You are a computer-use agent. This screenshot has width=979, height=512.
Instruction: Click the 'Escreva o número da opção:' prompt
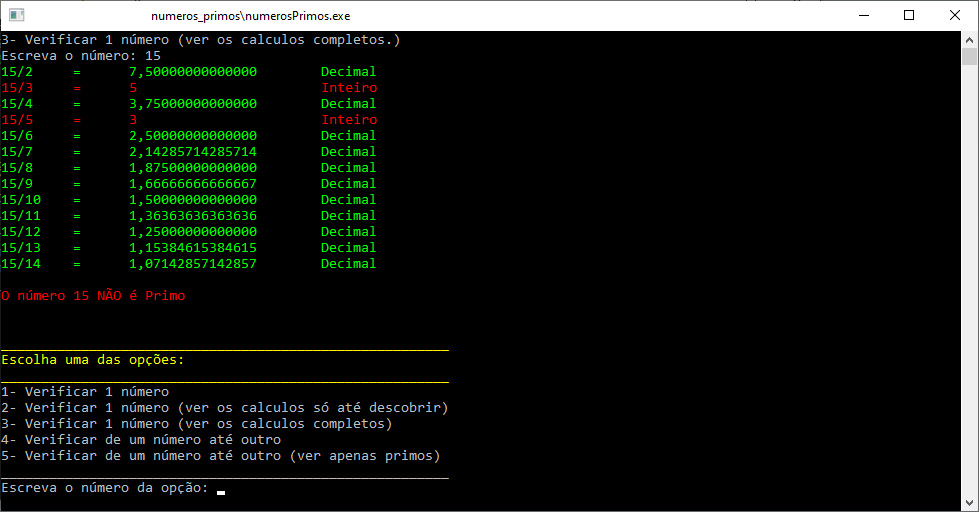coord(105,488)
